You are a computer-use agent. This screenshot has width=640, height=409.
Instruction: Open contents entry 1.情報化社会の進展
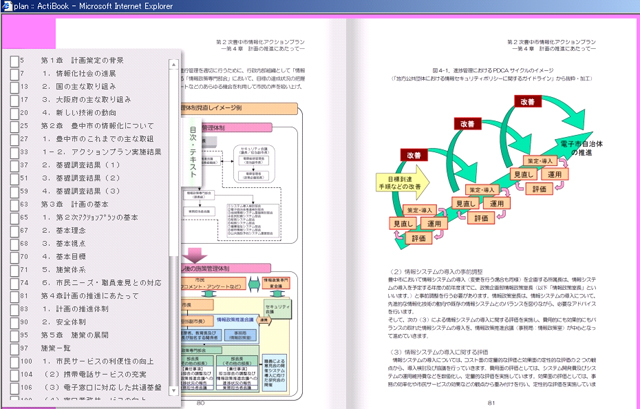(x=79, y=73)
